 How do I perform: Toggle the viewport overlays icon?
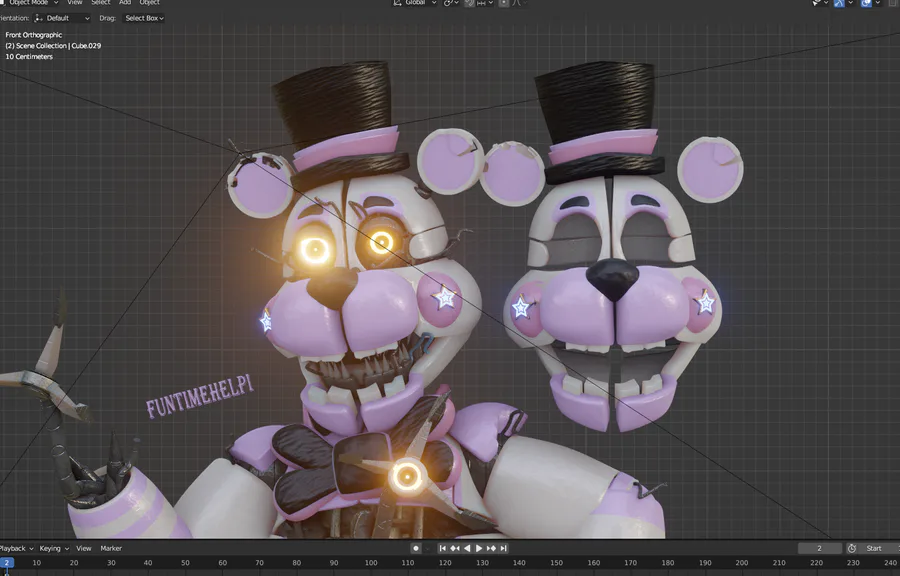866,3
